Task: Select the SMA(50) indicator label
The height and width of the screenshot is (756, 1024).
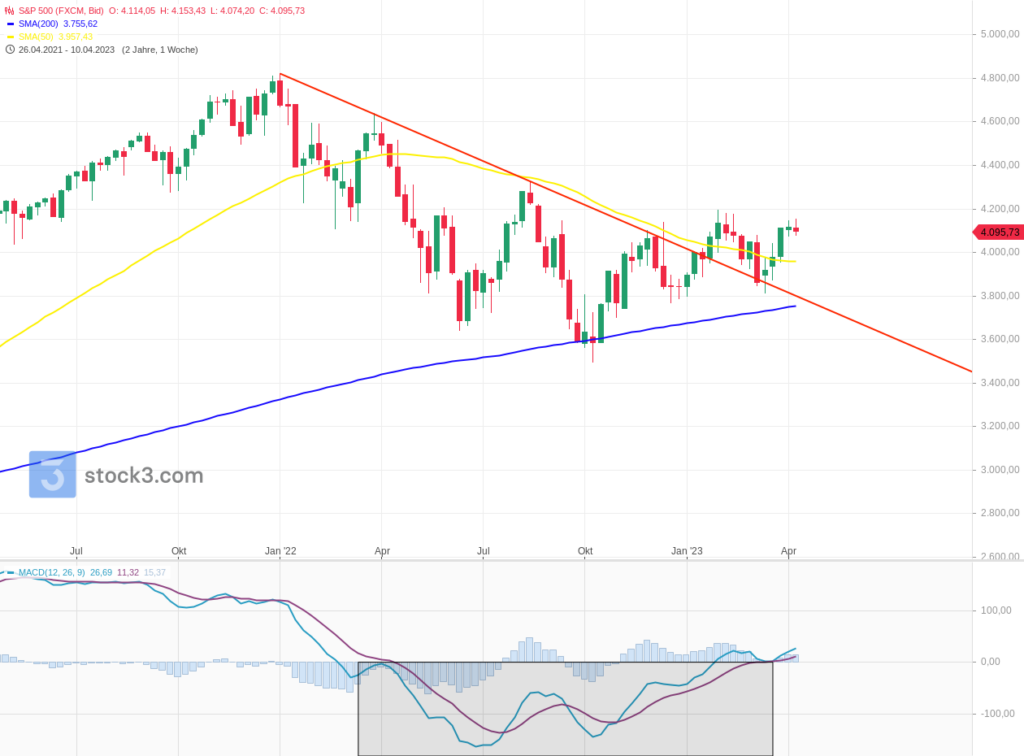Action: [36, 37]
